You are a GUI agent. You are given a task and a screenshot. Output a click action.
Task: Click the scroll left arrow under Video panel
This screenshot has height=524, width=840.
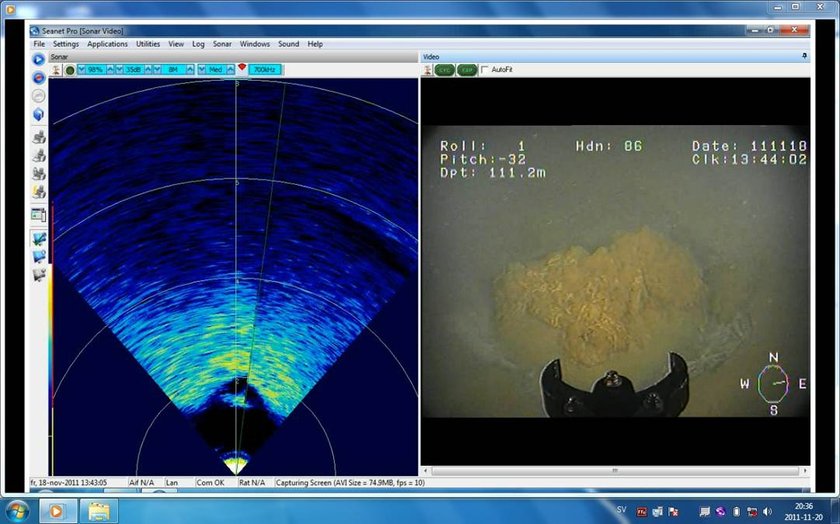(x=426, y=471)
